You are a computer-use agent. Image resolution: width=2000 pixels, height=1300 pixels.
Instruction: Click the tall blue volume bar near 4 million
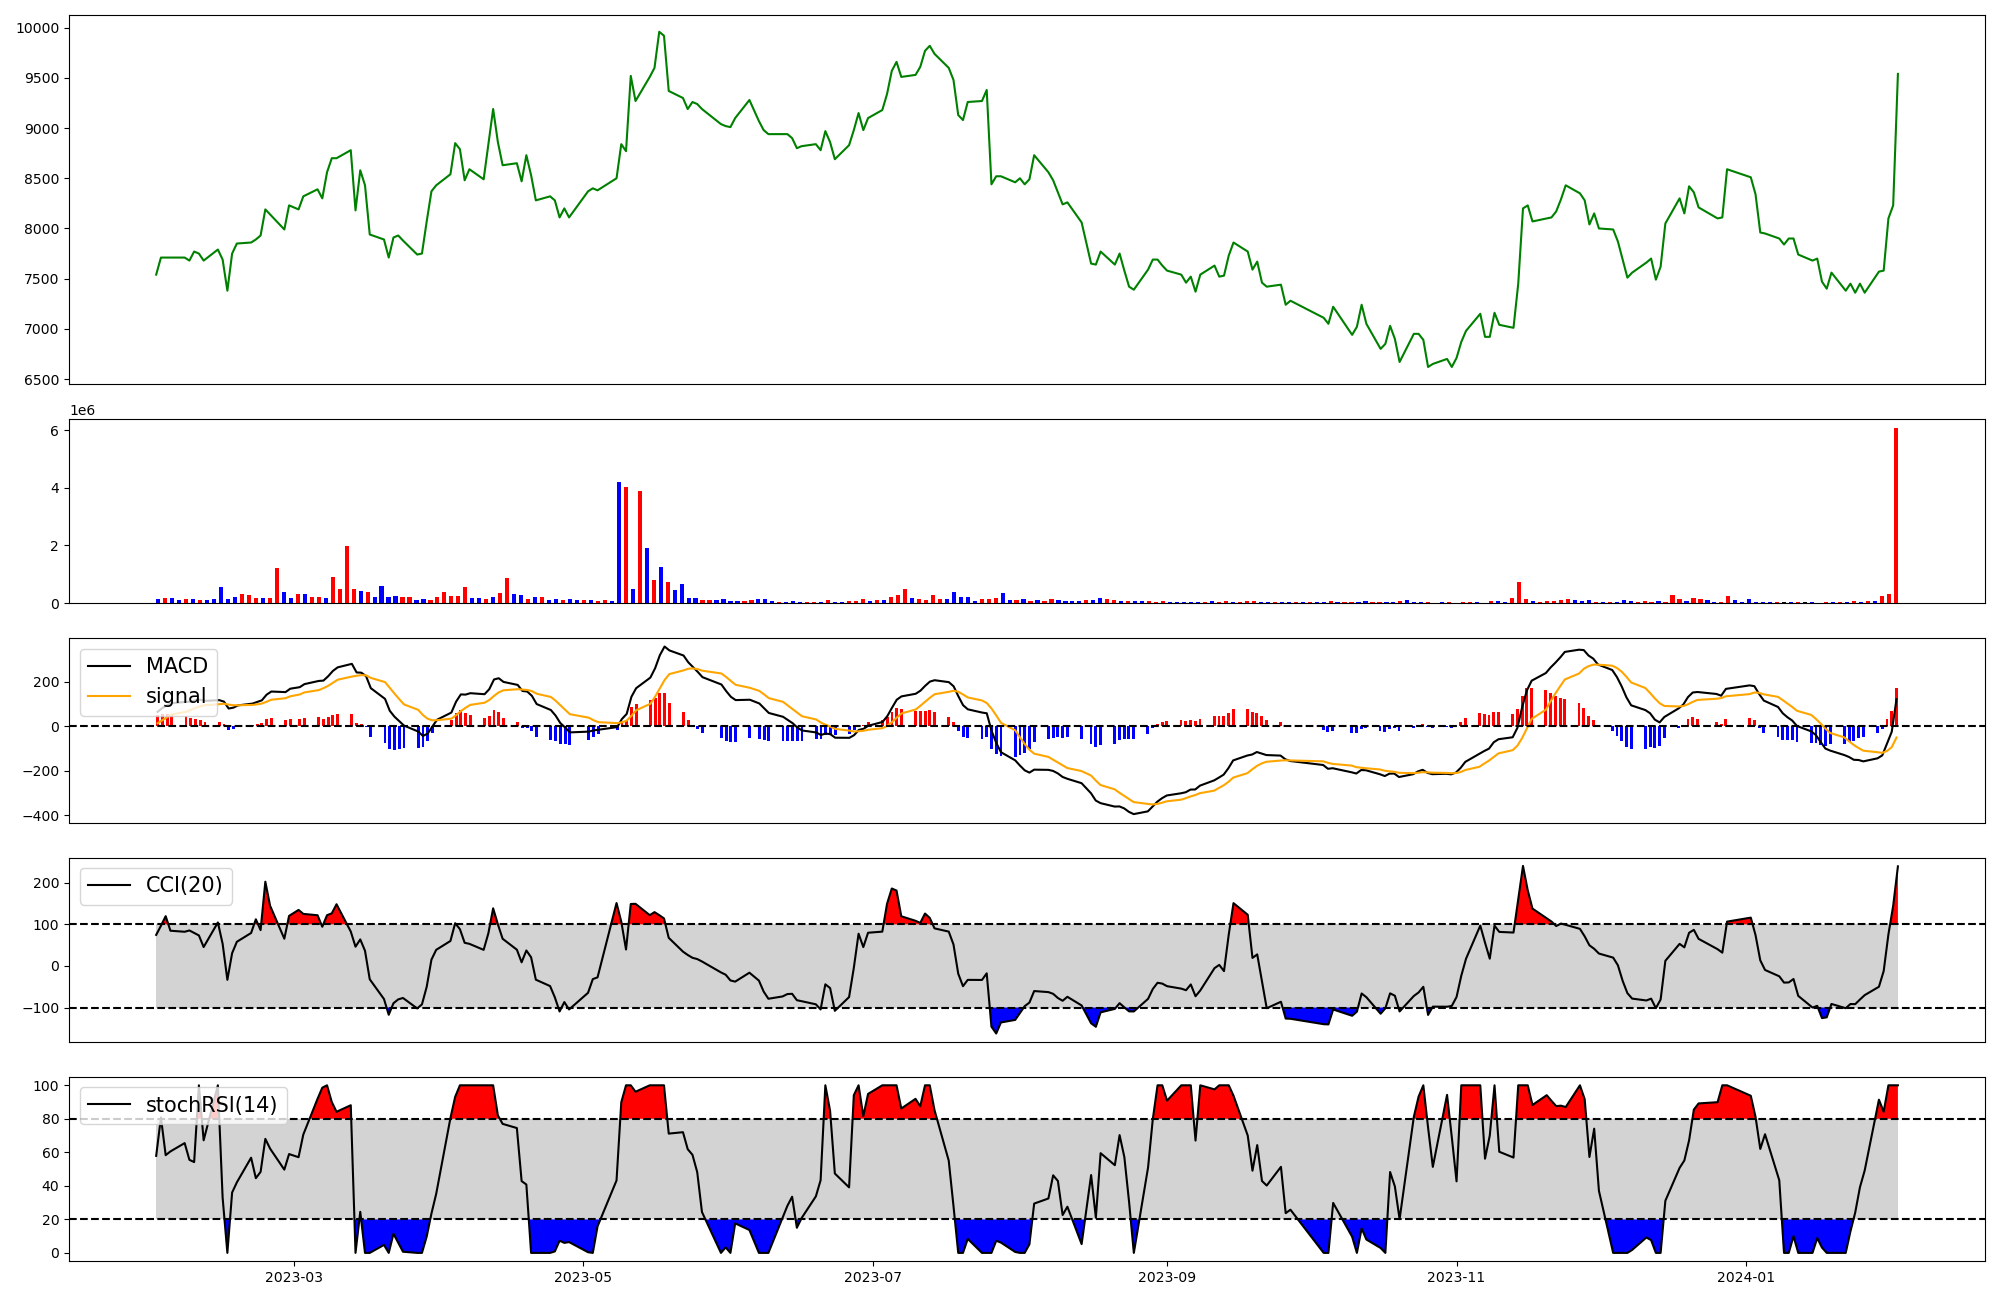[619, 542]
